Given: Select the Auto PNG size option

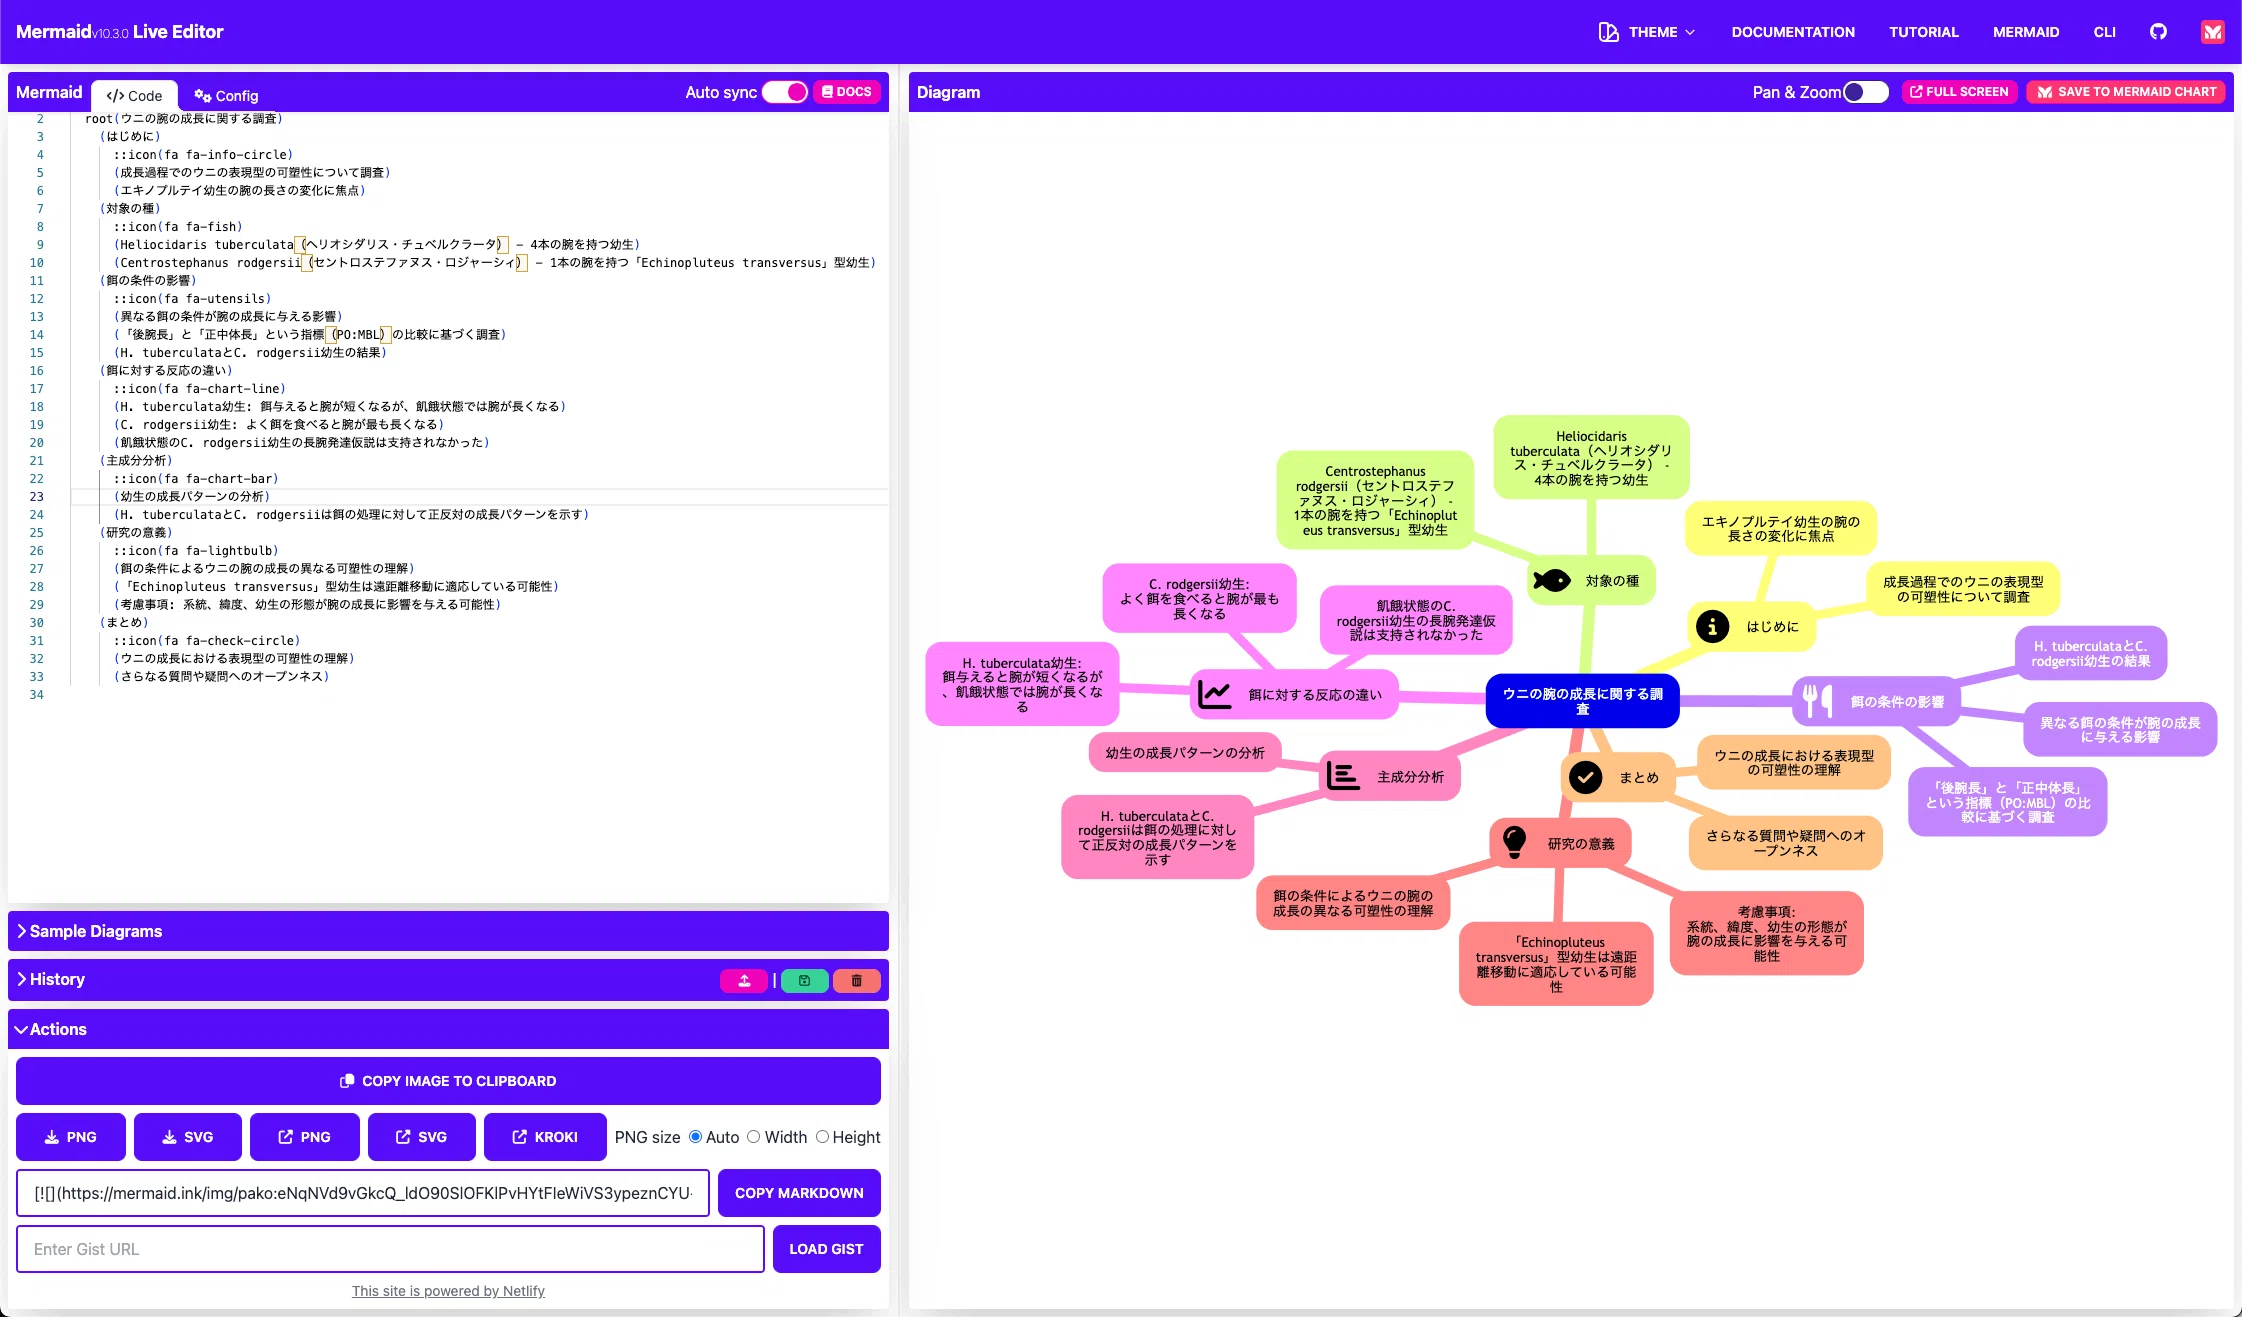Looking at the screenshot, I should [695, 1137].
